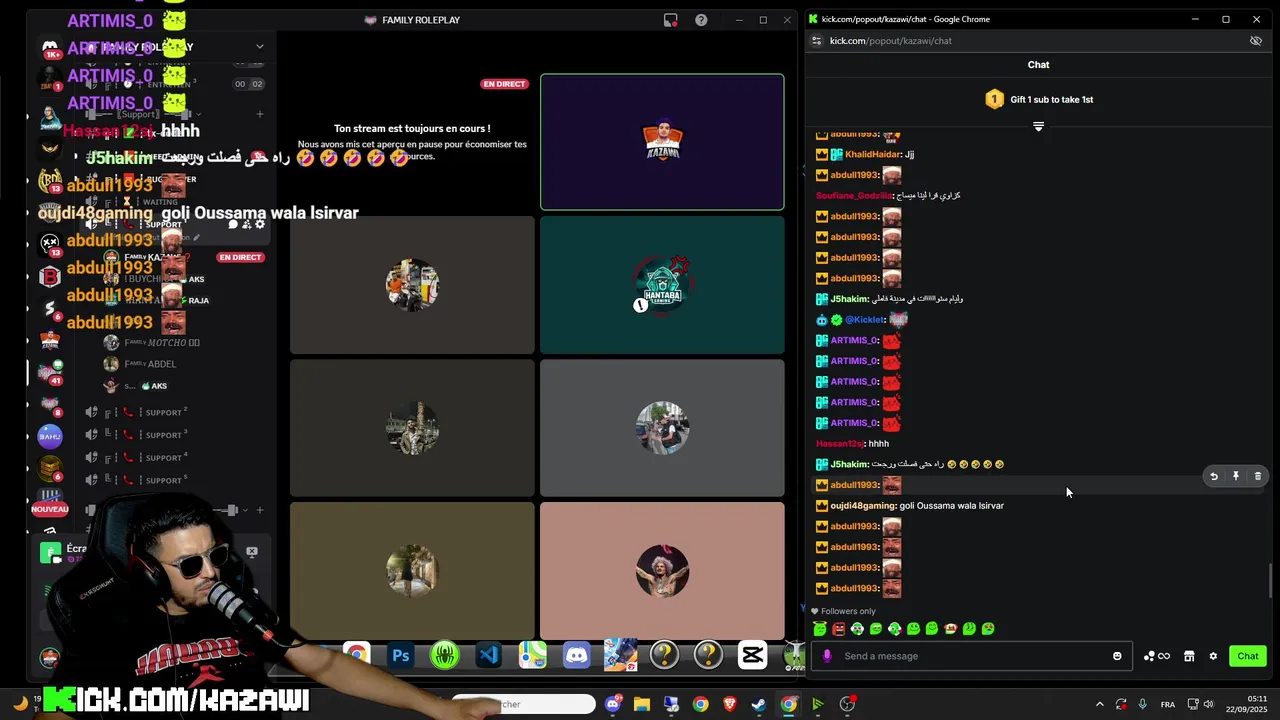Open site information icon beside kick.com URL

coord(816,41)
